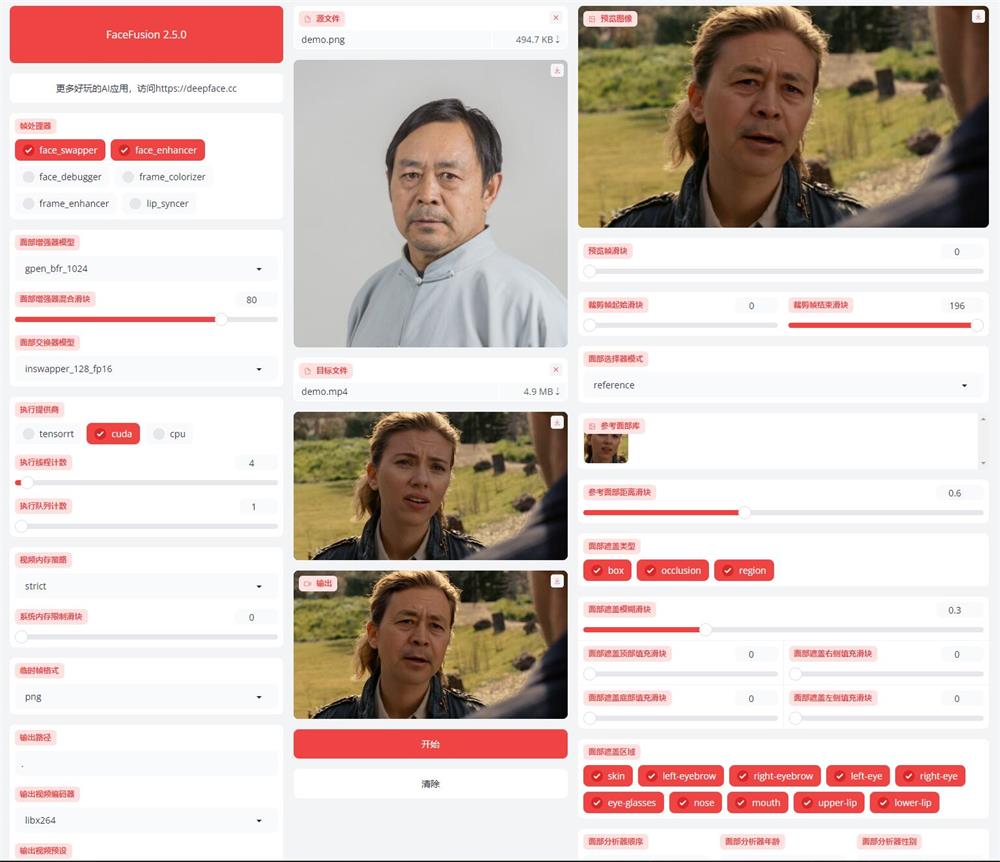
Task: Uncheck the mouth mask region
Action: (x=758, y=803)
